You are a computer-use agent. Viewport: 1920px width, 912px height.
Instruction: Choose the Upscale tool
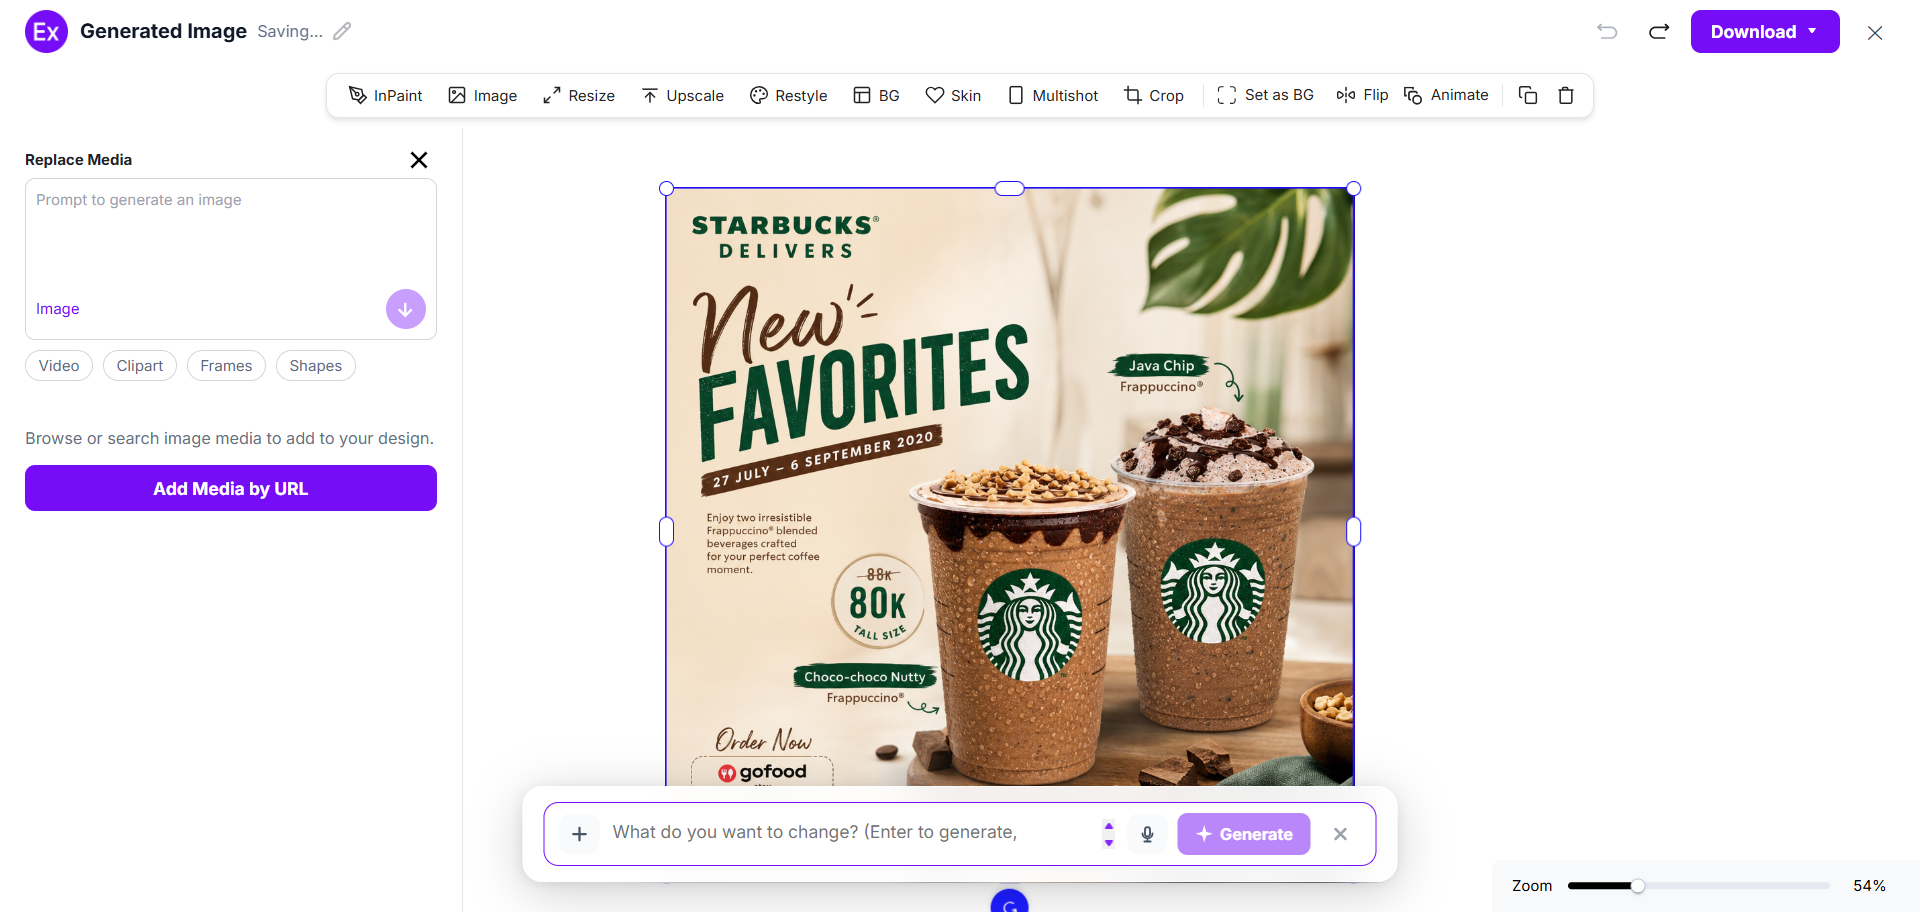[682, 95]
